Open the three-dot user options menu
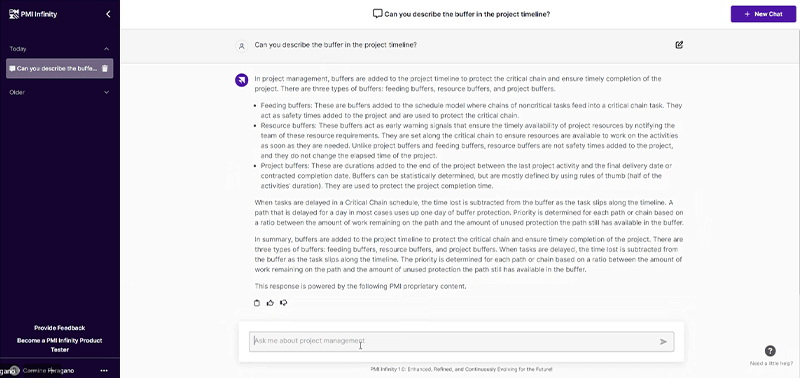The image size is (800, 378). tap(104, 371)
